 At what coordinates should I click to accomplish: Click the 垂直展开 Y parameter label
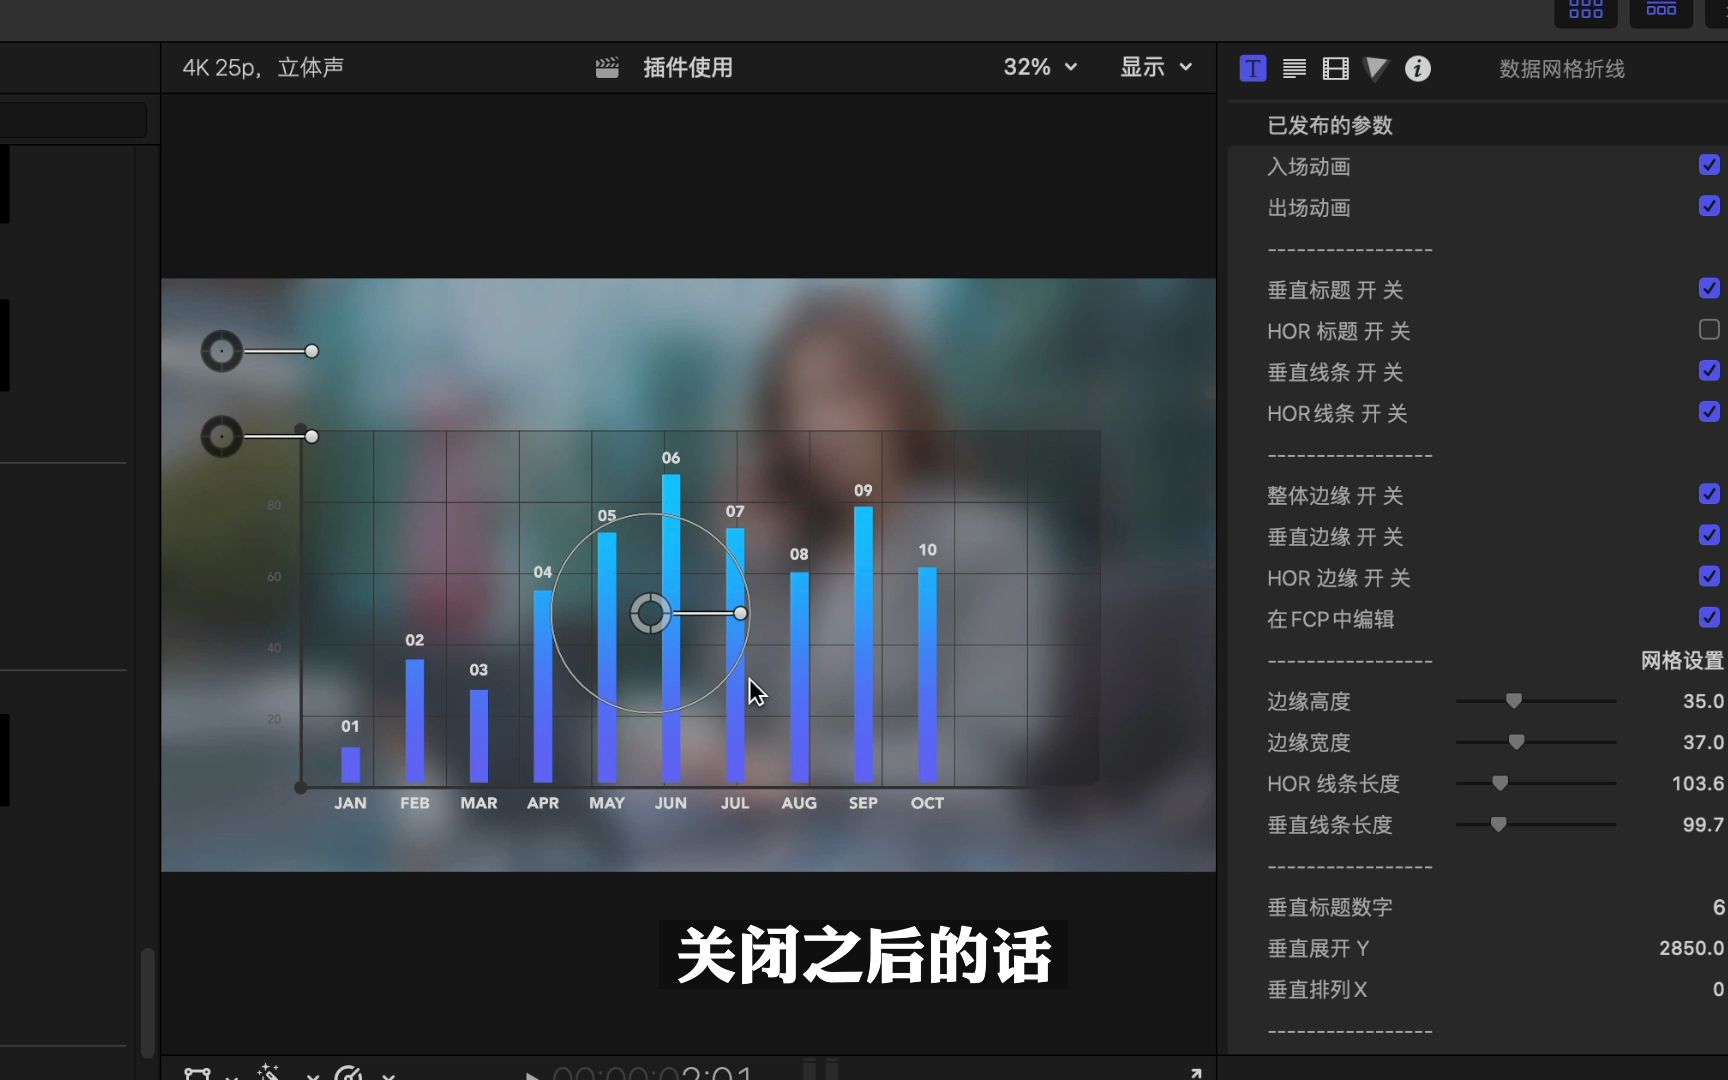pos(1318,948)
